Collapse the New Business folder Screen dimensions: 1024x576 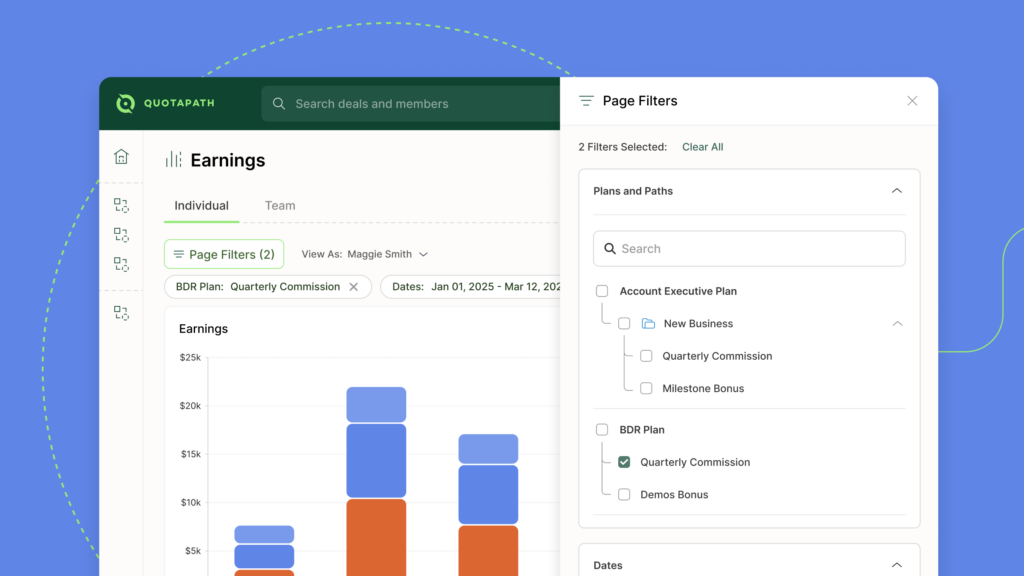coord(897,324)
